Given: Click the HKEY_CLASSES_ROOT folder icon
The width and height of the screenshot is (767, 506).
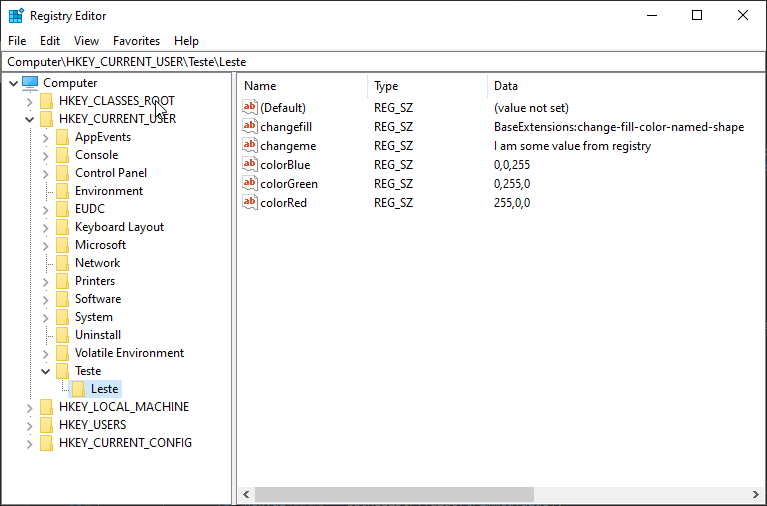Looking at the screenshot, I should pos(46,101).
